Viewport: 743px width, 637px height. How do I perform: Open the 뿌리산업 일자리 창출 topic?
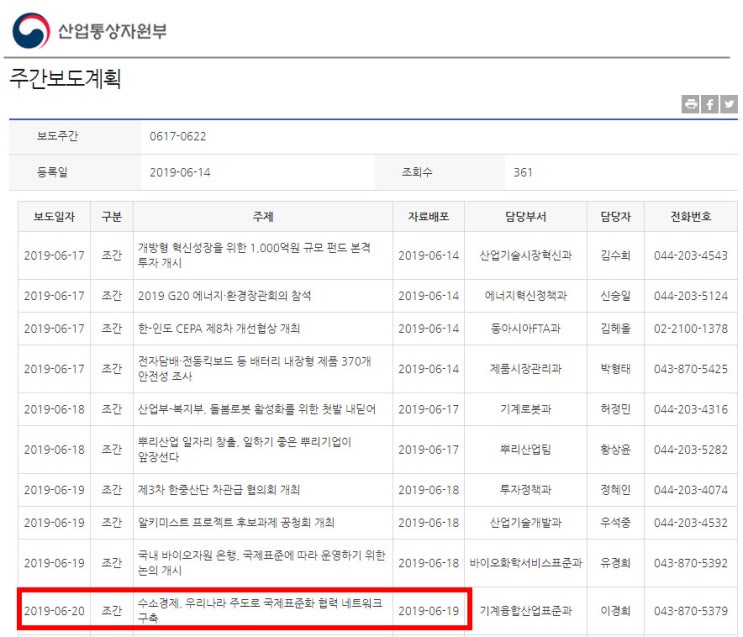(245, 449)
